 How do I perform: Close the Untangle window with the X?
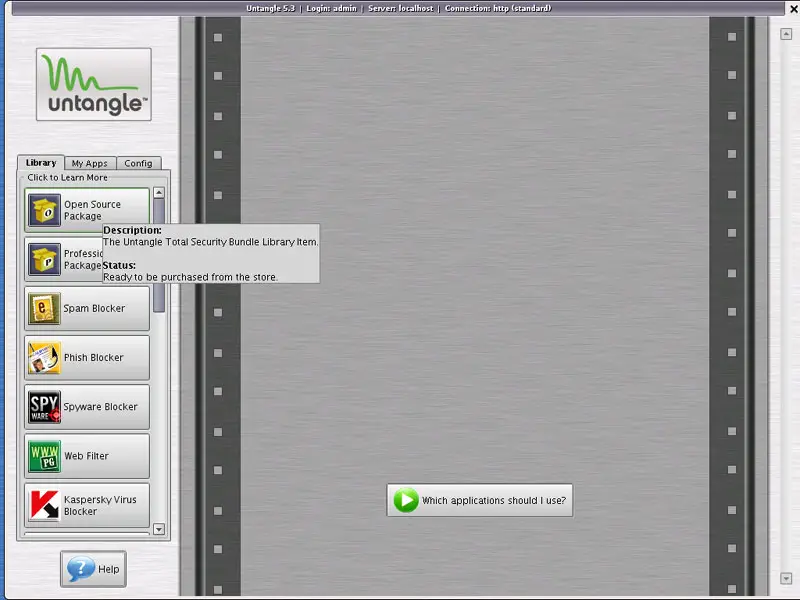coord(794,9)
